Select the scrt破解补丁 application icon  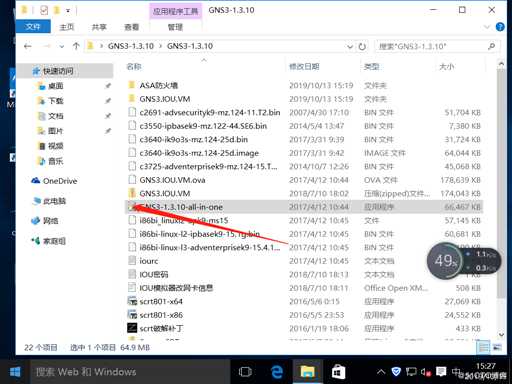[x=132, y=328]
